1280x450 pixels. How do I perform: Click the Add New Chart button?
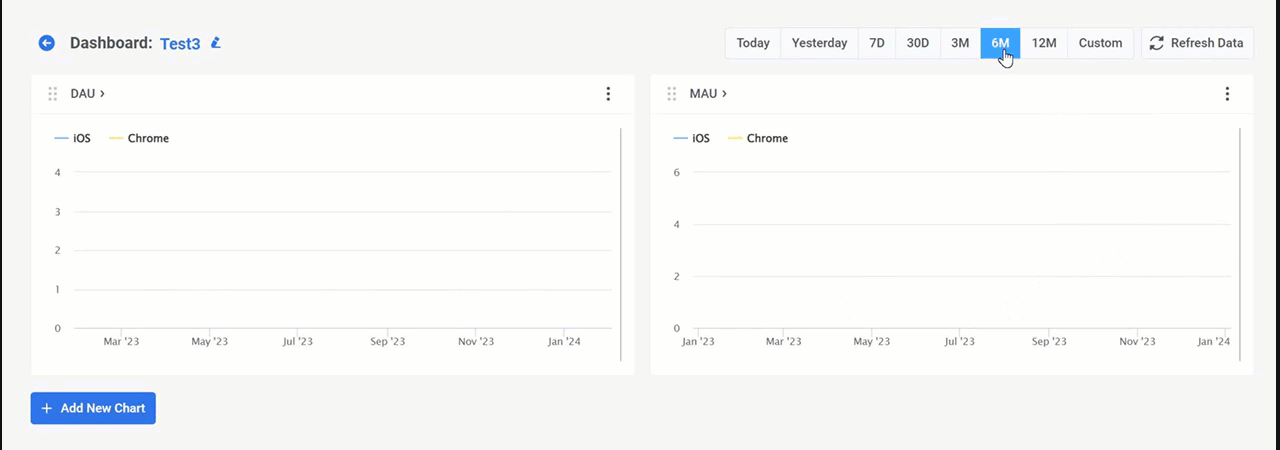click(x=93, y=408)
